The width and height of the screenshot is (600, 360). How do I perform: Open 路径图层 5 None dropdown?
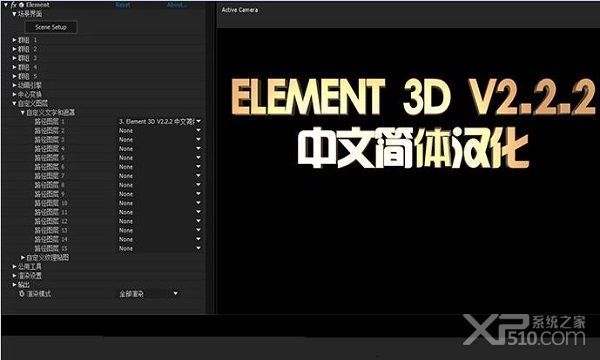160,158
